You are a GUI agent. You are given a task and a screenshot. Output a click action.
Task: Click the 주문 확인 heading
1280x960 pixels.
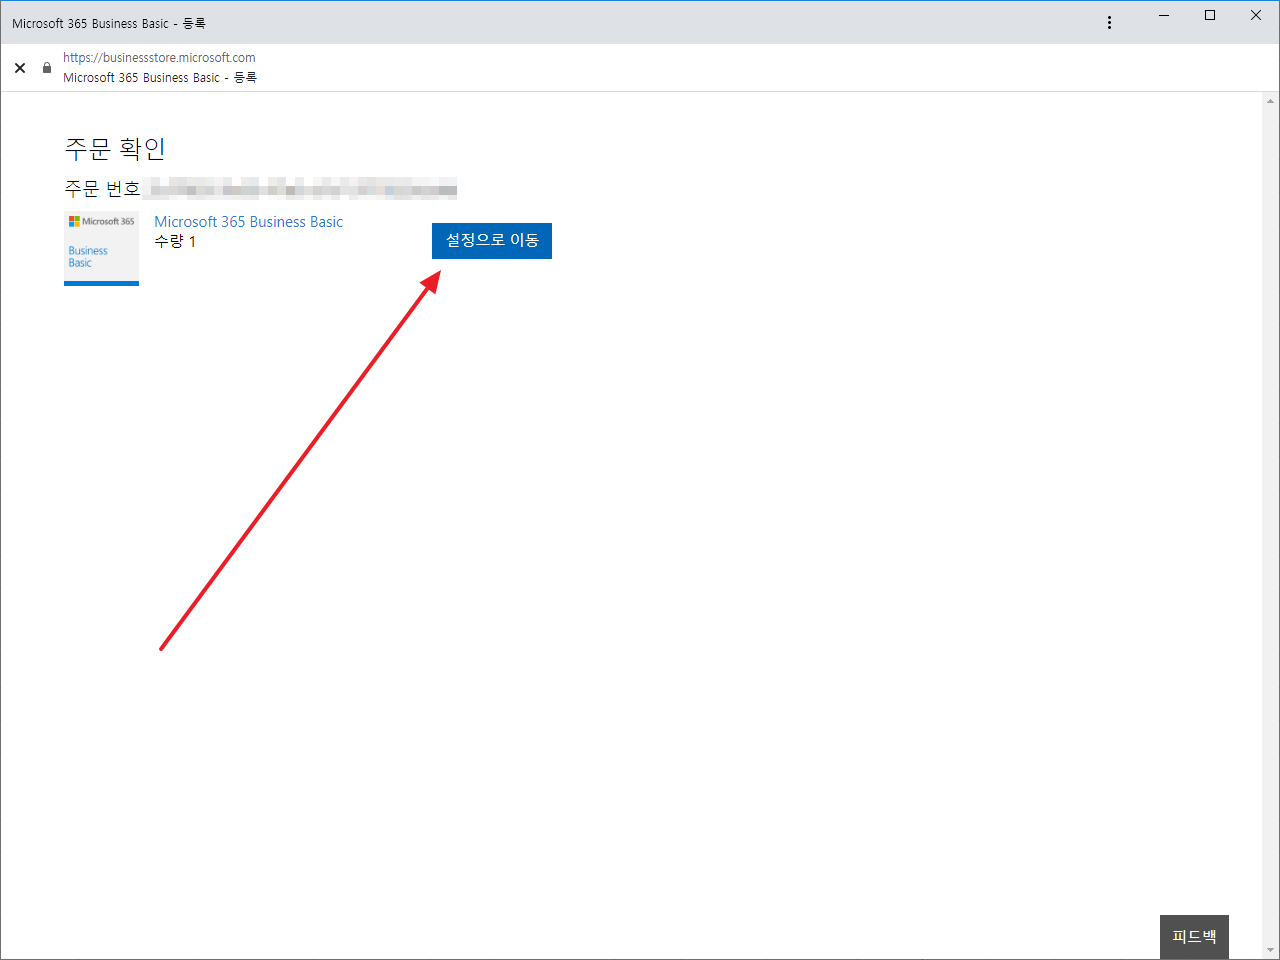(115, 148)
